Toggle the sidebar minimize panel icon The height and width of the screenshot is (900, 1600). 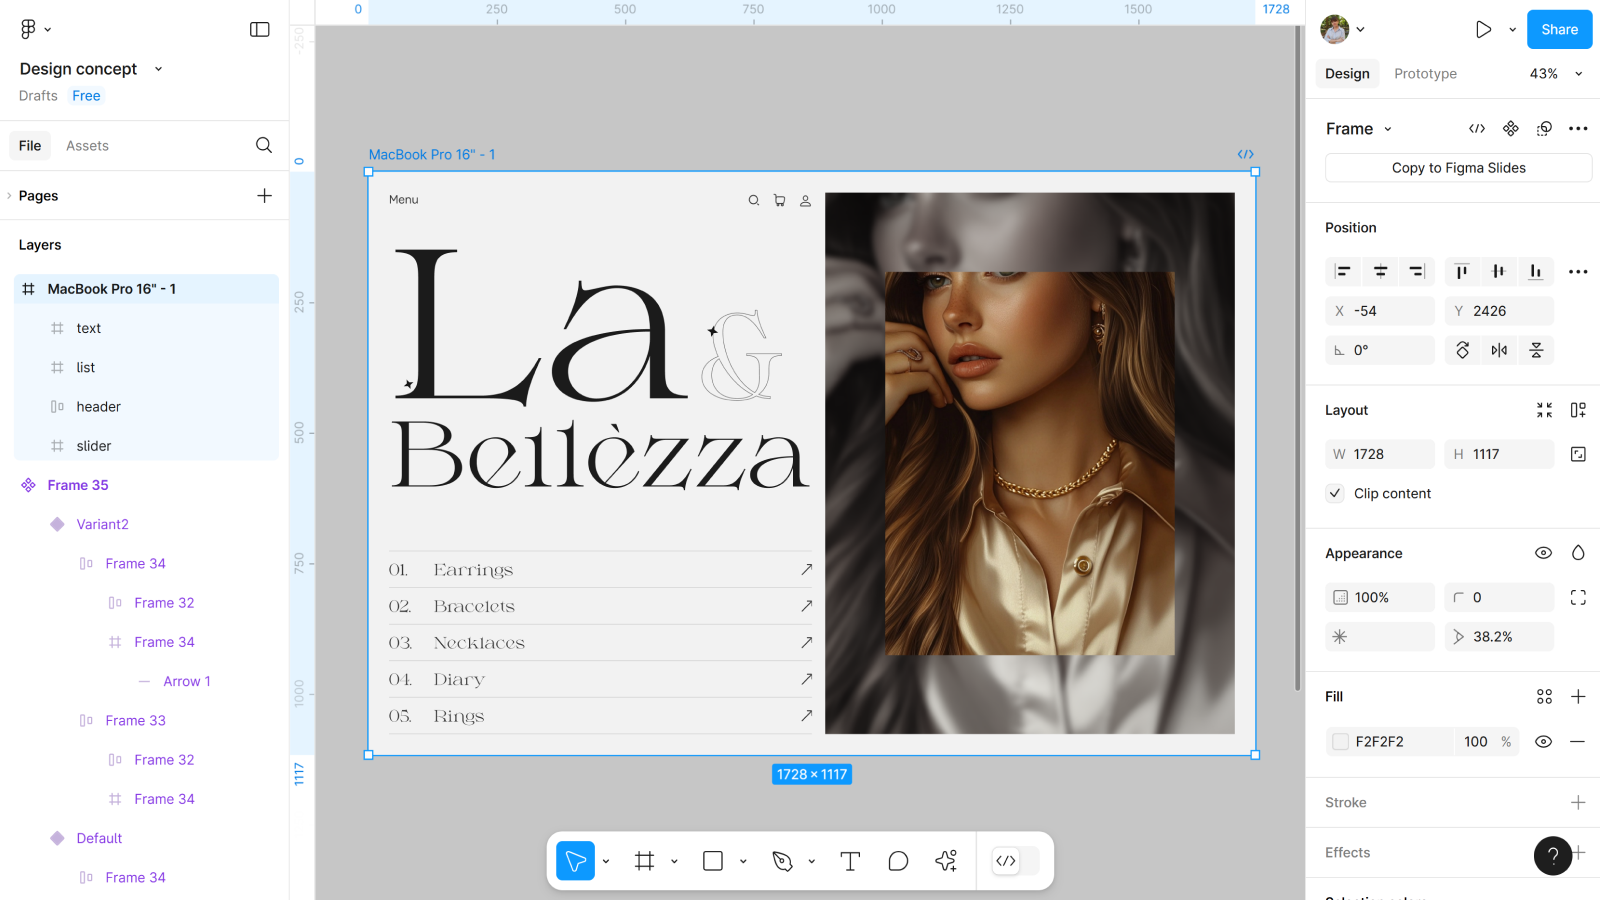260,30
